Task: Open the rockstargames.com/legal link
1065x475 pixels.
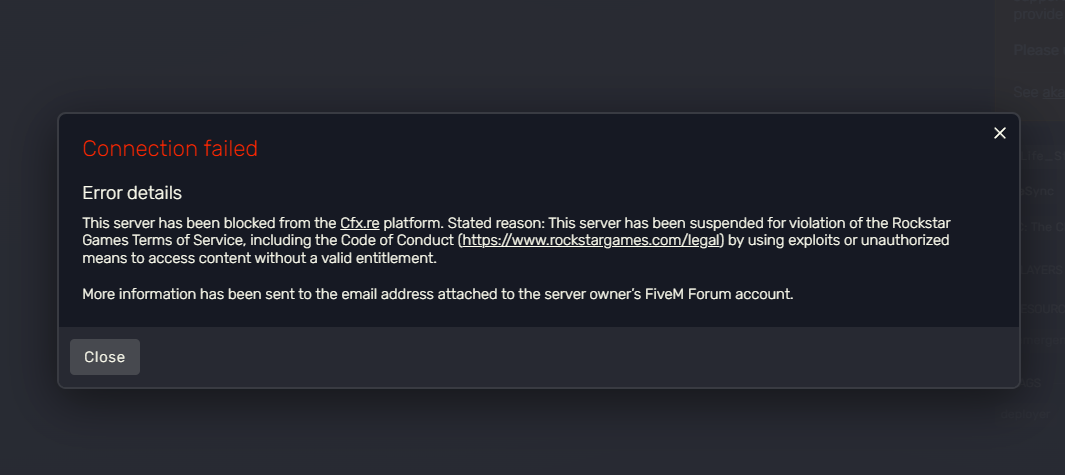Action: 590,241
